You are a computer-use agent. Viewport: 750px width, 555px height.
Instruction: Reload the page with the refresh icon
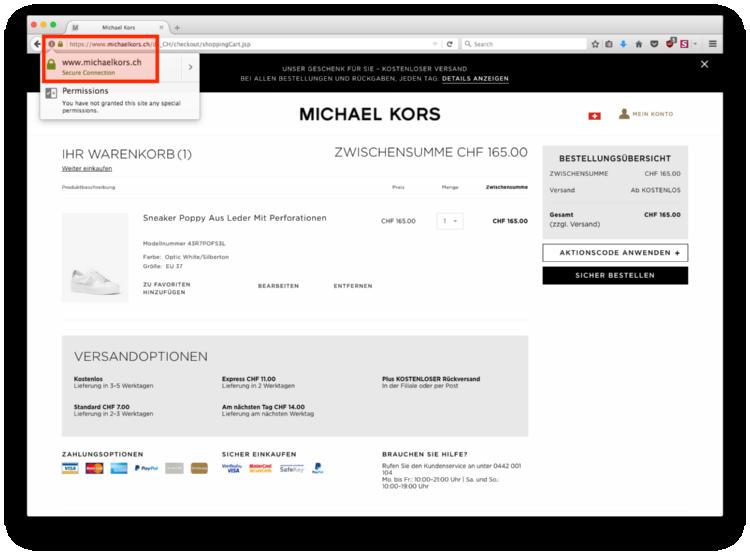450,44
